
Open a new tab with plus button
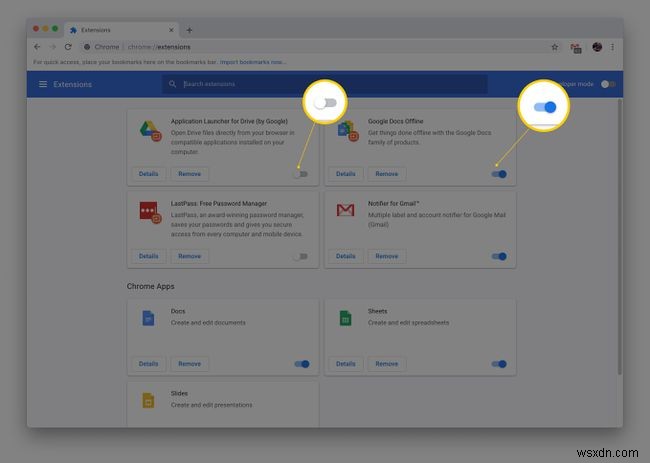click(189, 30)
